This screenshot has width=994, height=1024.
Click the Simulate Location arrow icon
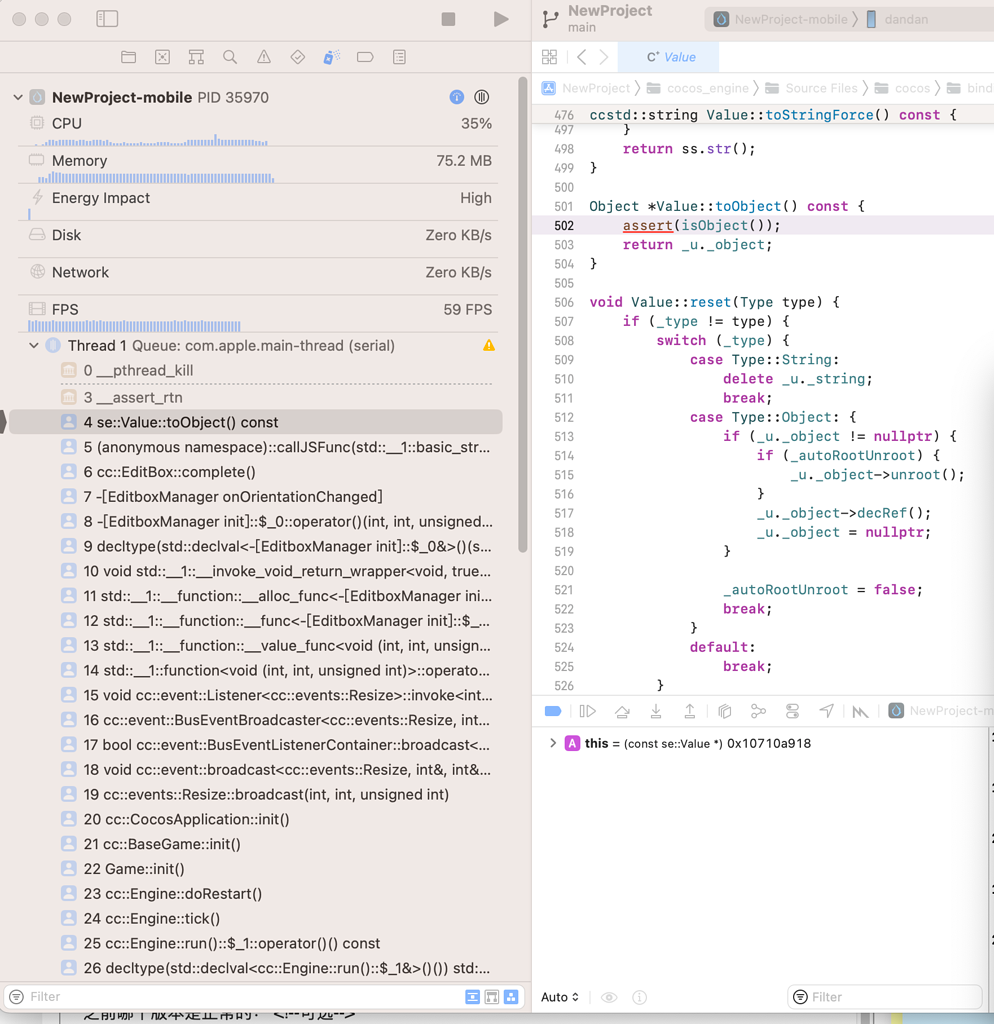[826, 711]
